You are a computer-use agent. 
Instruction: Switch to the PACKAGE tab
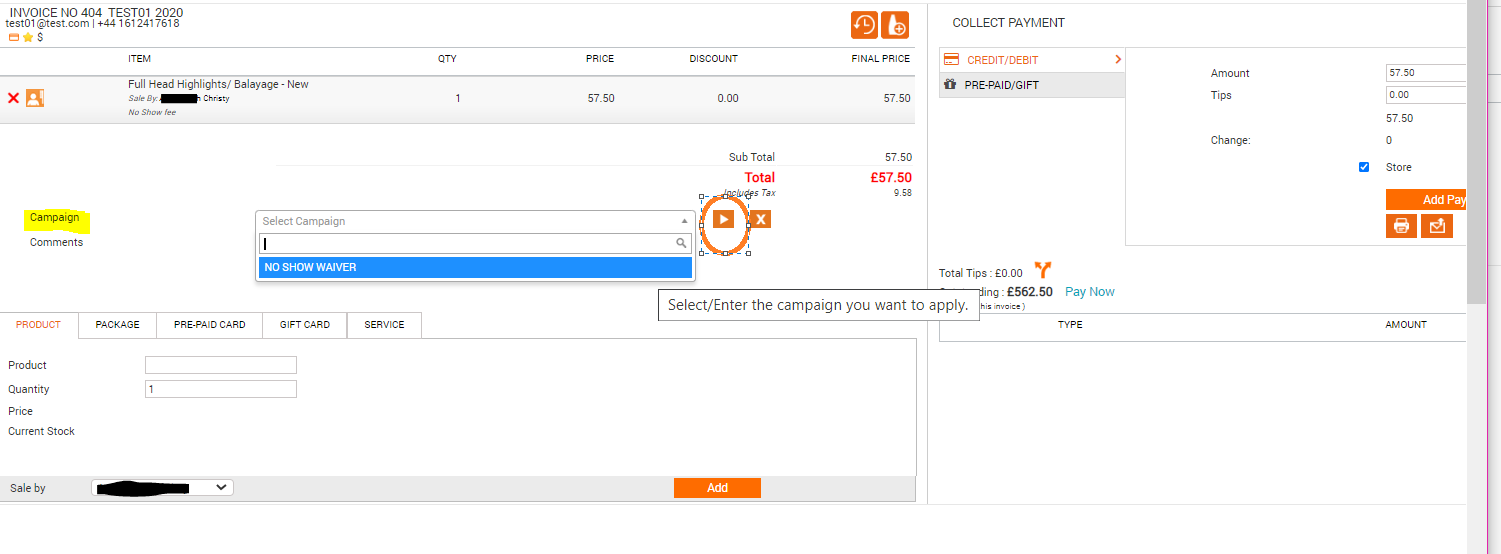coord(117,325)
